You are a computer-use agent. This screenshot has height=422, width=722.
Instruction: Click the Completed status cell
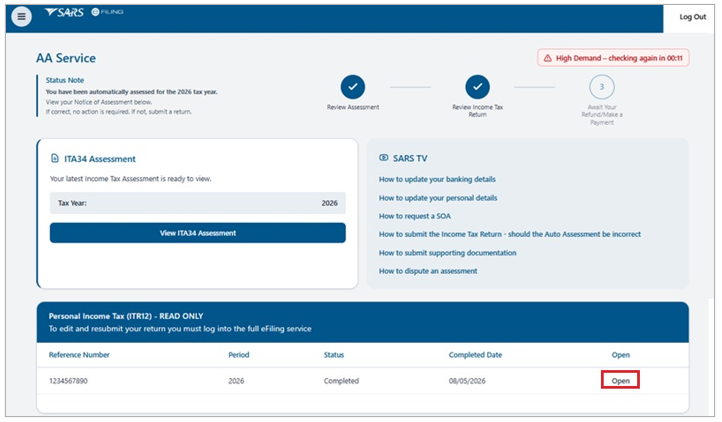coord(341,381)
